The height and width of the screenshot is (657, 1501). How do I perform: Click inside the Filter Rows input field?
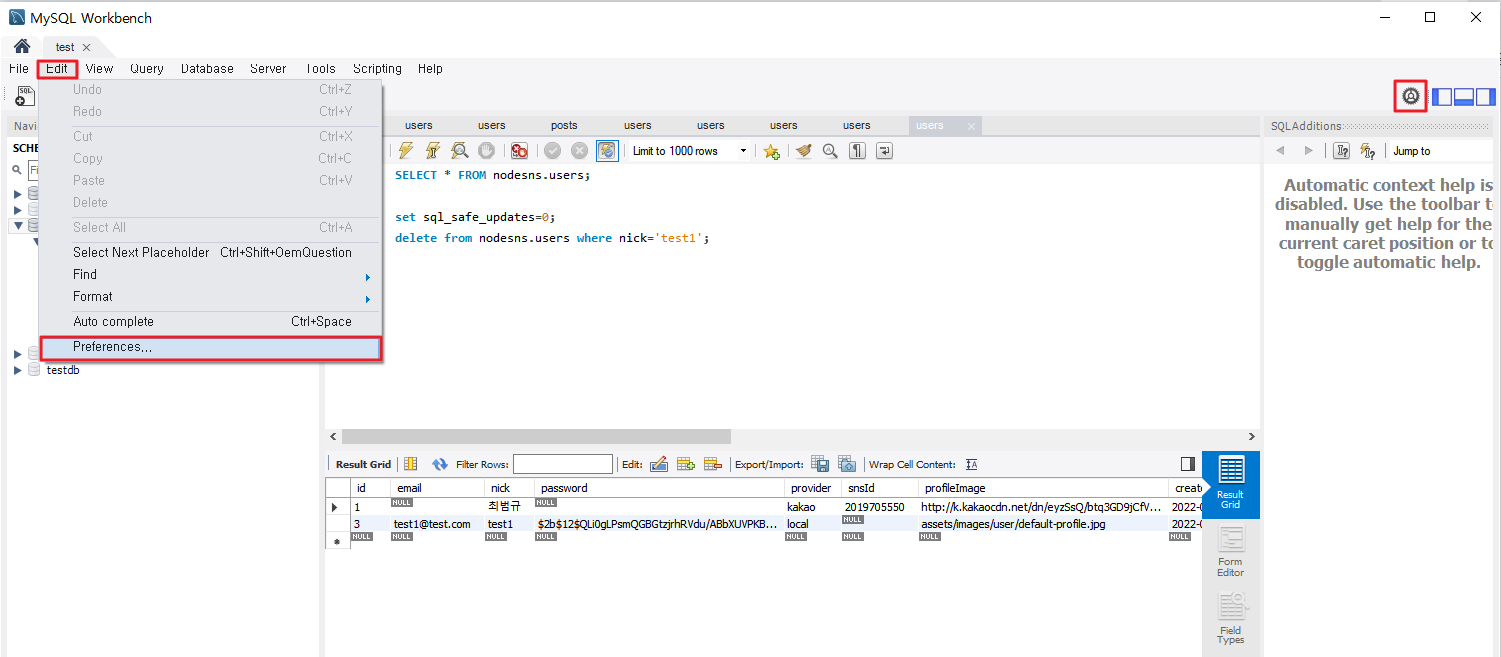(563, 463)
